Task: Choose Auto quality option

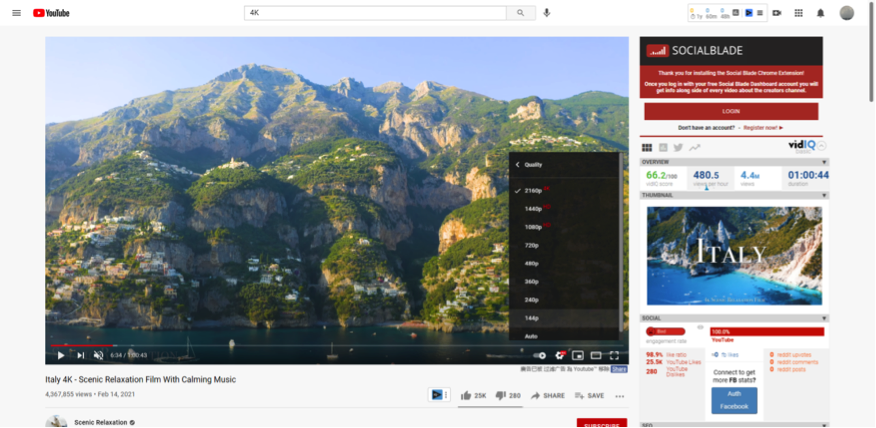Action: [x=531, y=336]
